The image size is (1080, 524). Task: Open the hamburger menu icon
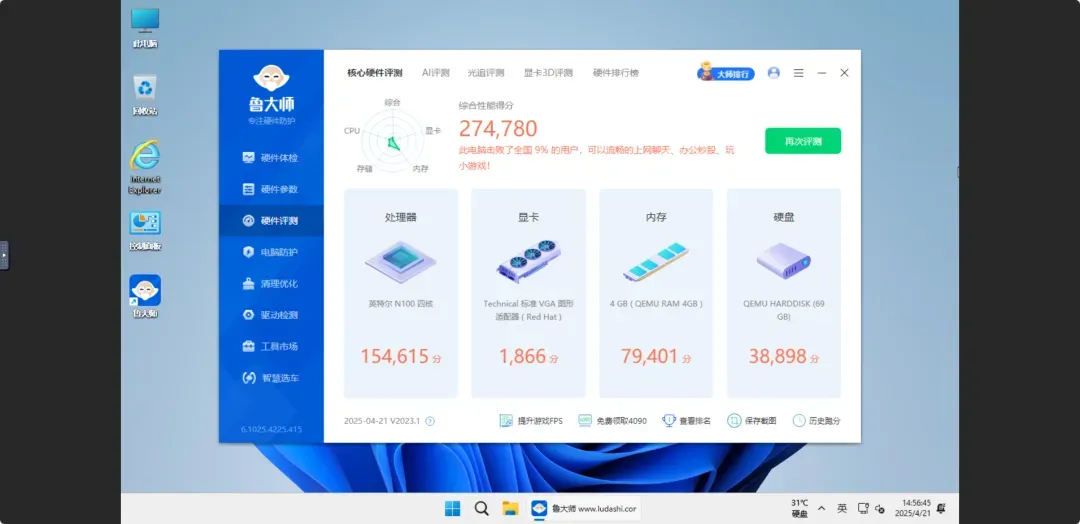[x=798, y=73]
